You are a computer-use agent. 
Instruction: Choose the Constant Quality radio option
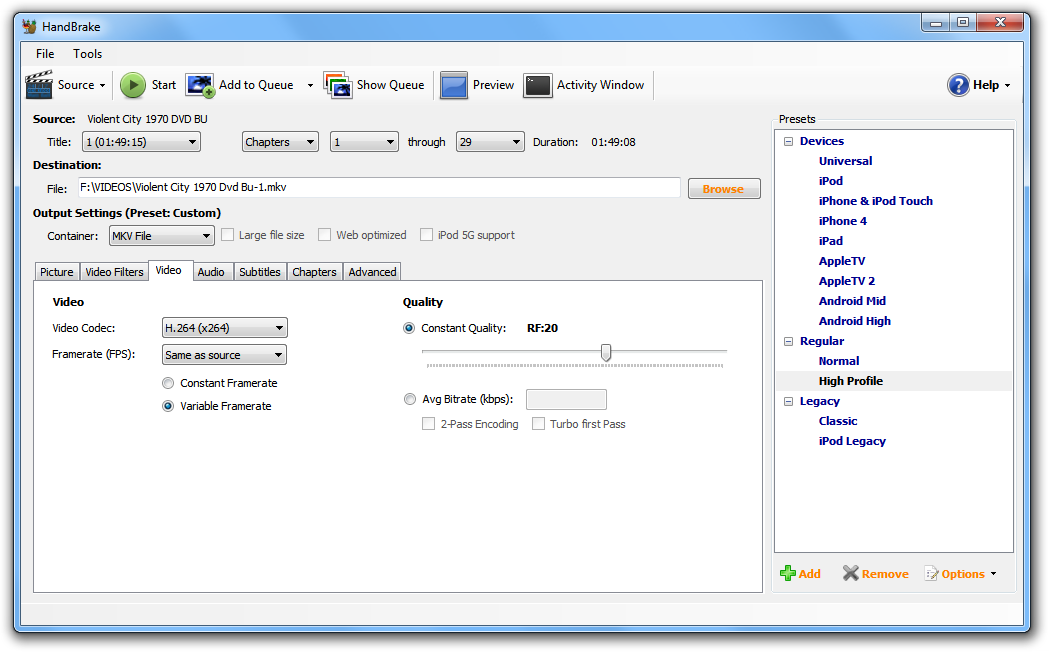coord(409,328)
